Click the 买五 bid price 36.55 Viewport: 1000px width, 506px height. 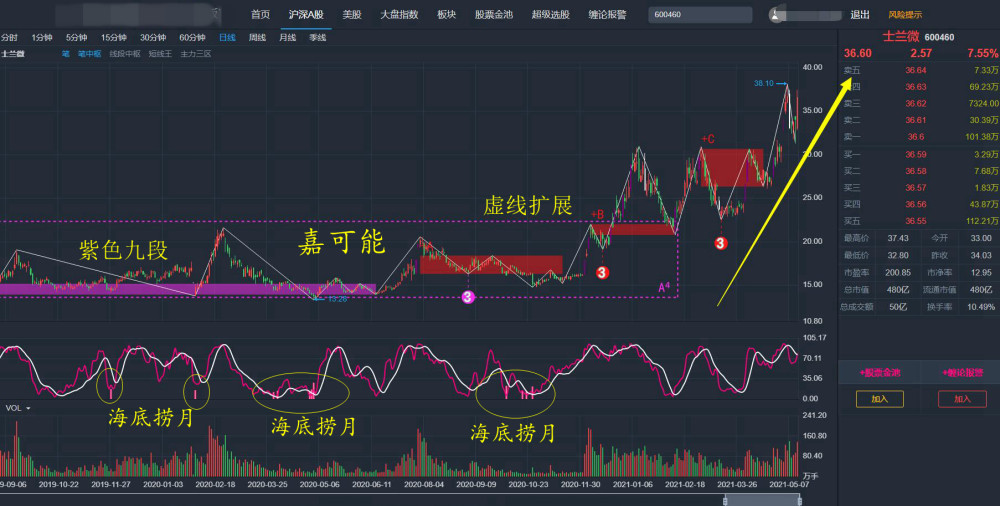click(916, 221)
